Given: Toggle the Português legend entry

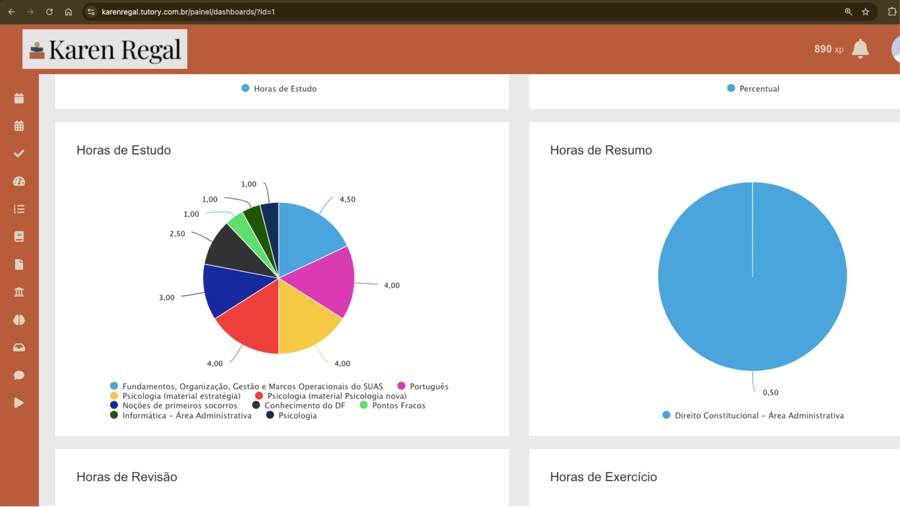Looking at the screenshot, I should coord(423,386).
